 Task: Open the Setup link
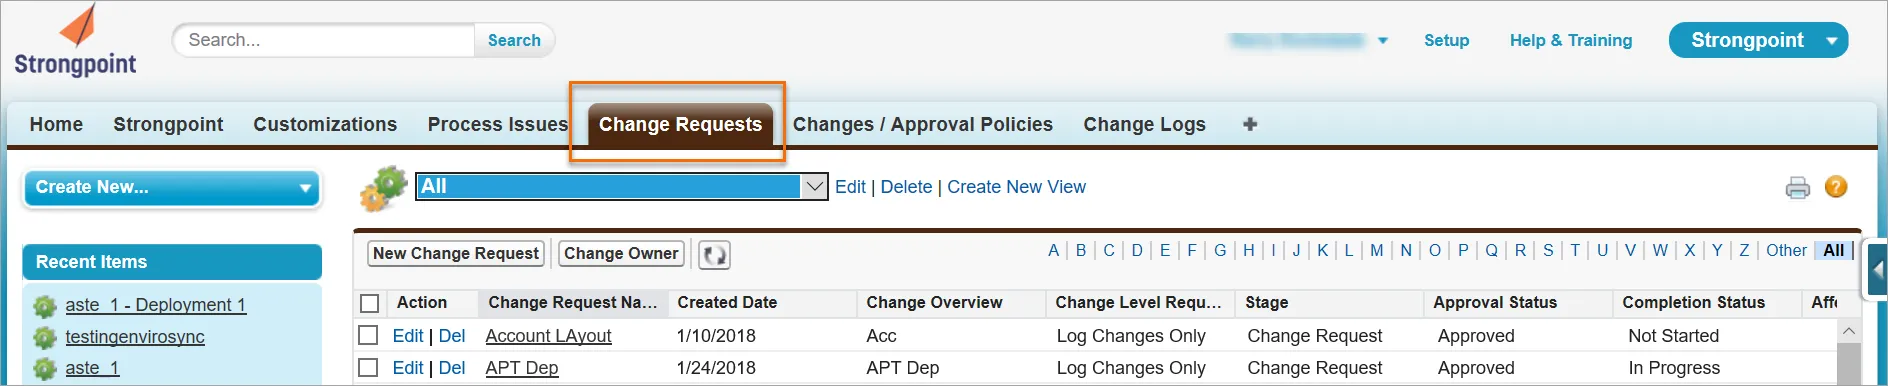[1446, 40]
